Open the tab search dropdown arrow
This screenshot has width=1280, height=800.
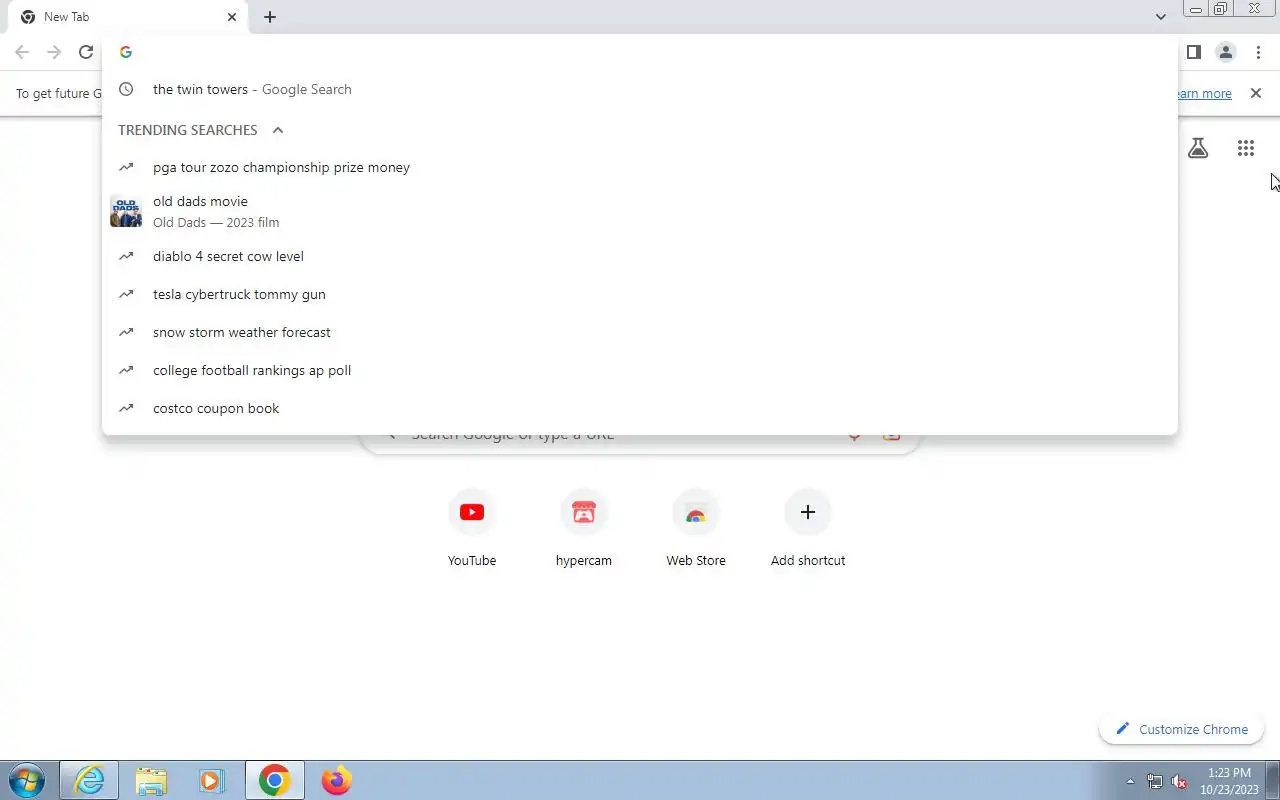click(1160, 17)
